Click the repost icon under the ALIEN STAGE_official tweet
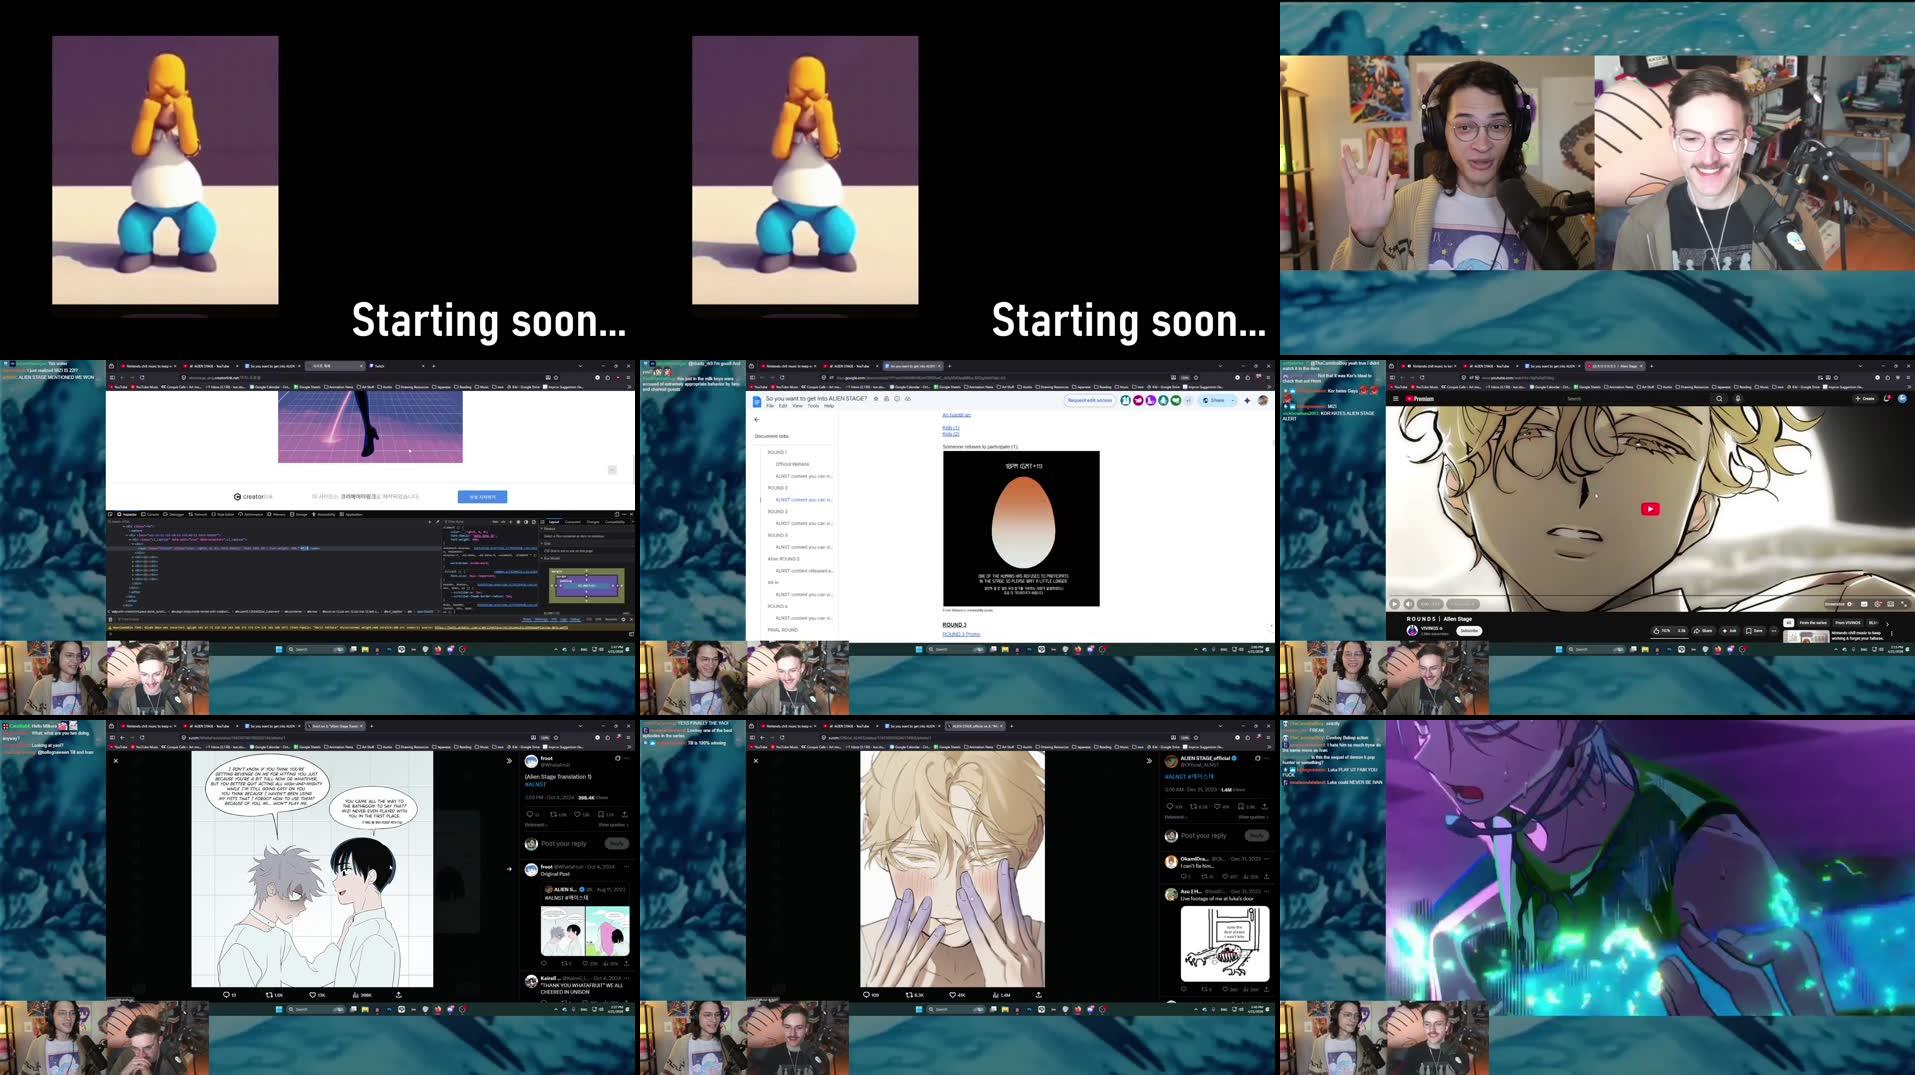The height and width of the screenshot is (1075, 1915). [1194, 807]
